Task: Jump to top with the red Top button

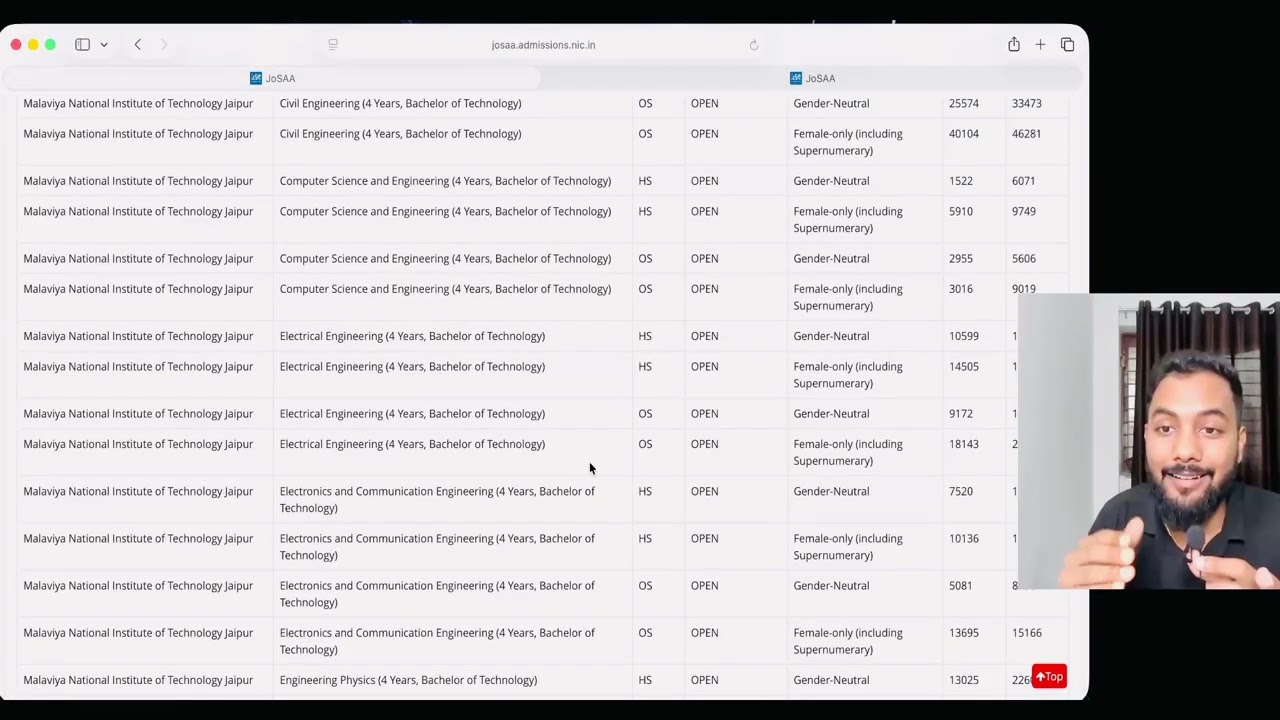Action: (x=1049, y=677)
